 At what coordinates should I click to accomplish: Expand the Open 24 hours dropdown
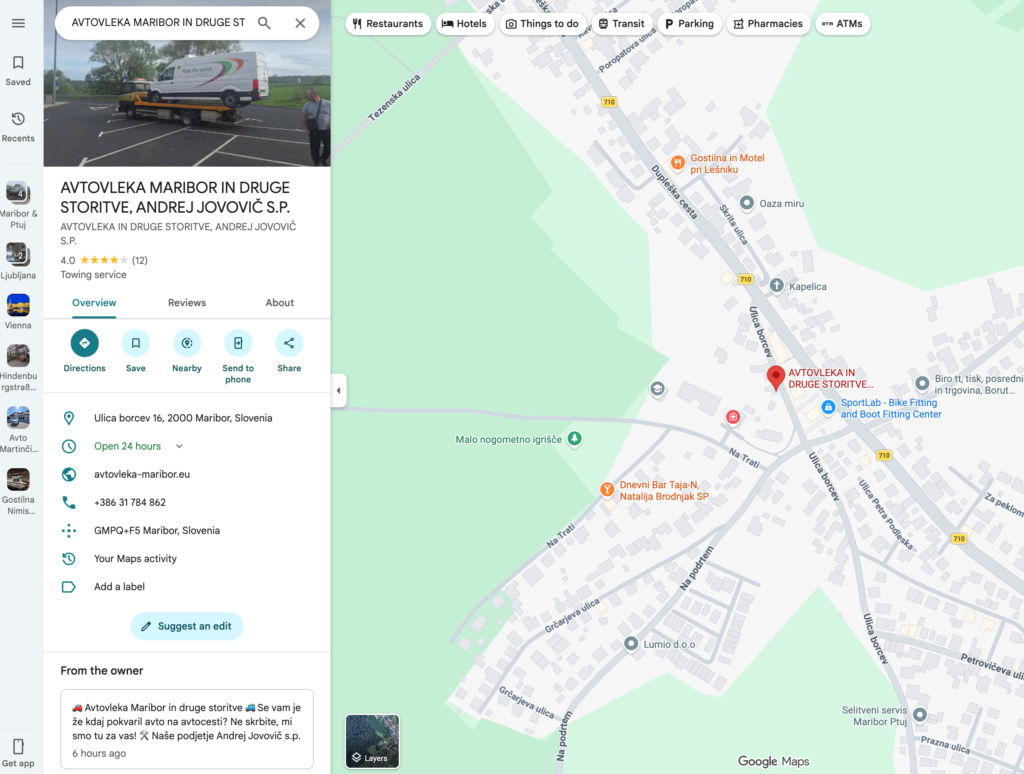click(x=179, y=446)
